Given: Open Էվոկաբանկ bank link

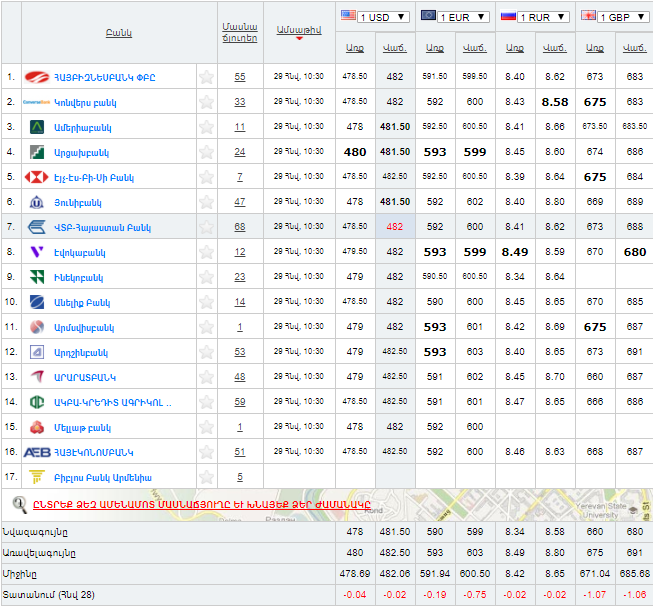Looking at the screenshot, I should pyautogui.click(x=80, y=252).
